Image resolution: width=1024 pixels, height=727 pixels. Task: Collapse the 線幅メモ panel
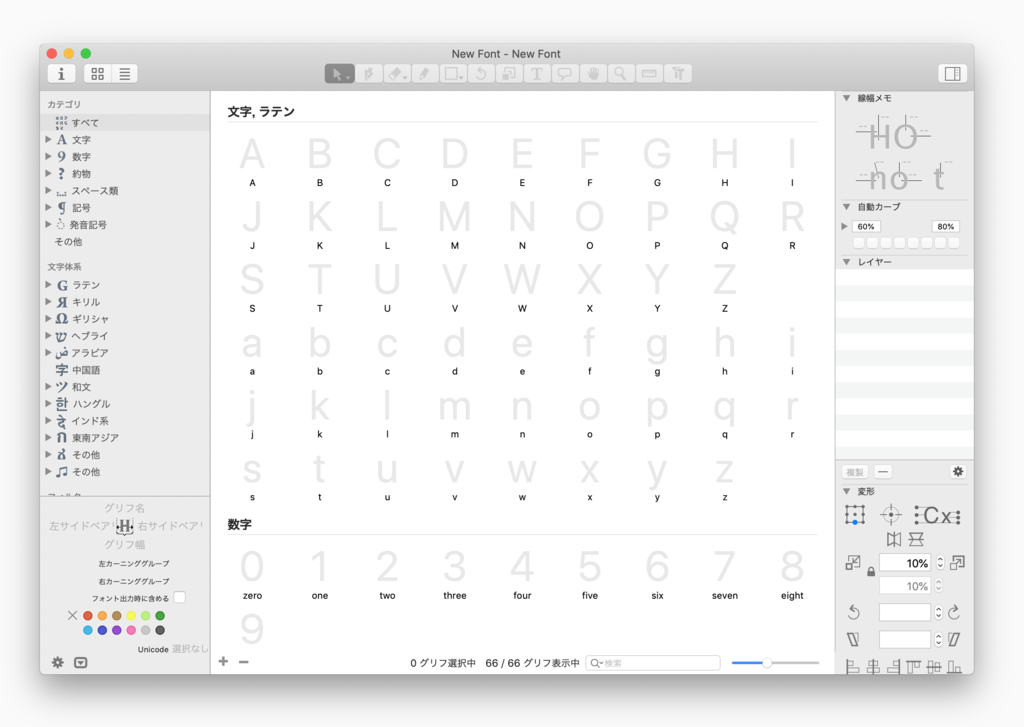point(846,98)
